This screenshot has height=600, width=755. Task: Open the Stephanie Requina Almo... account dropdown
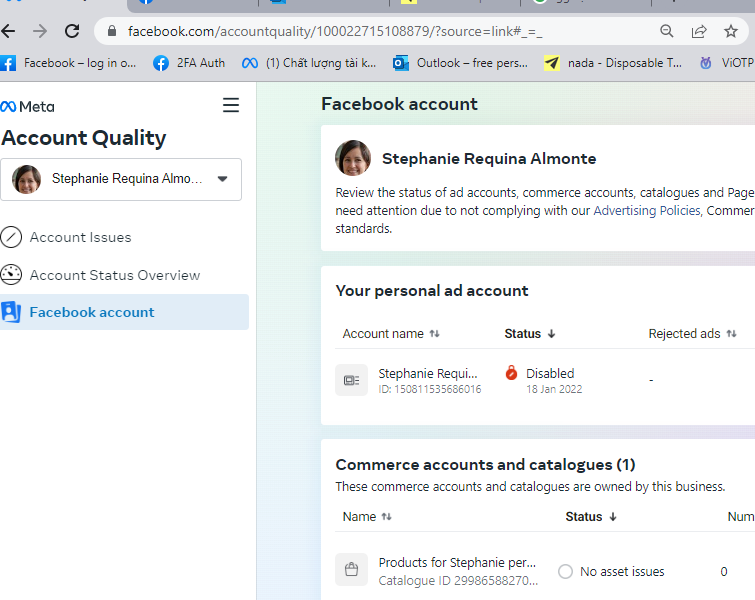coord(121,179)
